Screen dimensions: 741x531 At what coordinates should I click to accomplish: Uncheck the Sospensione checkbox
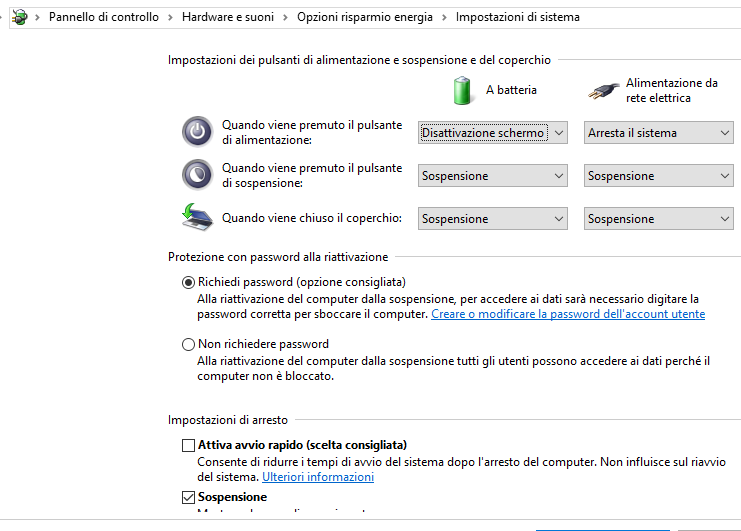pos(188,497)
